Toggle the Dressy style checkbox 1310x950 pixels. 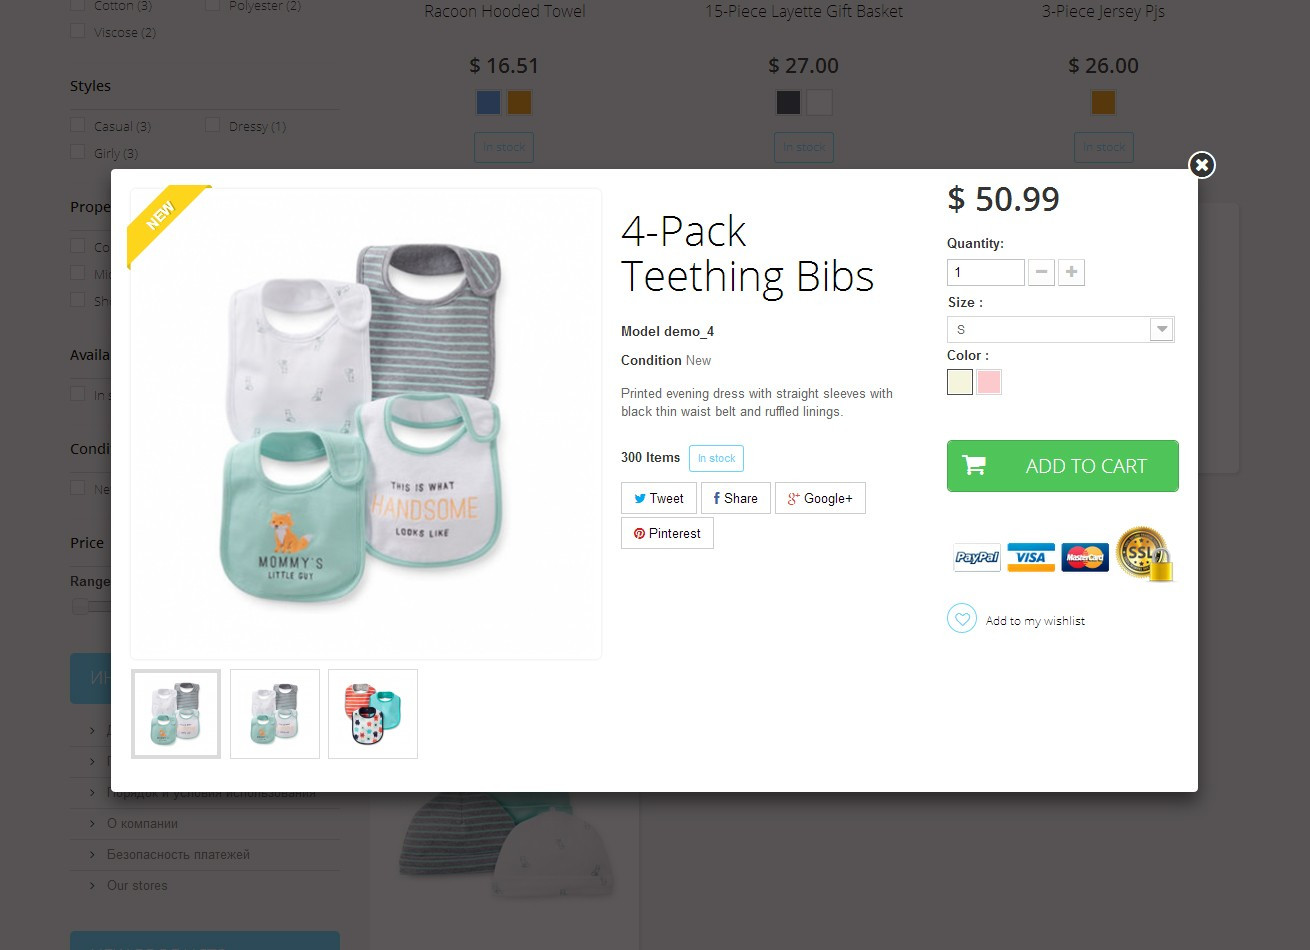(213, 125)
